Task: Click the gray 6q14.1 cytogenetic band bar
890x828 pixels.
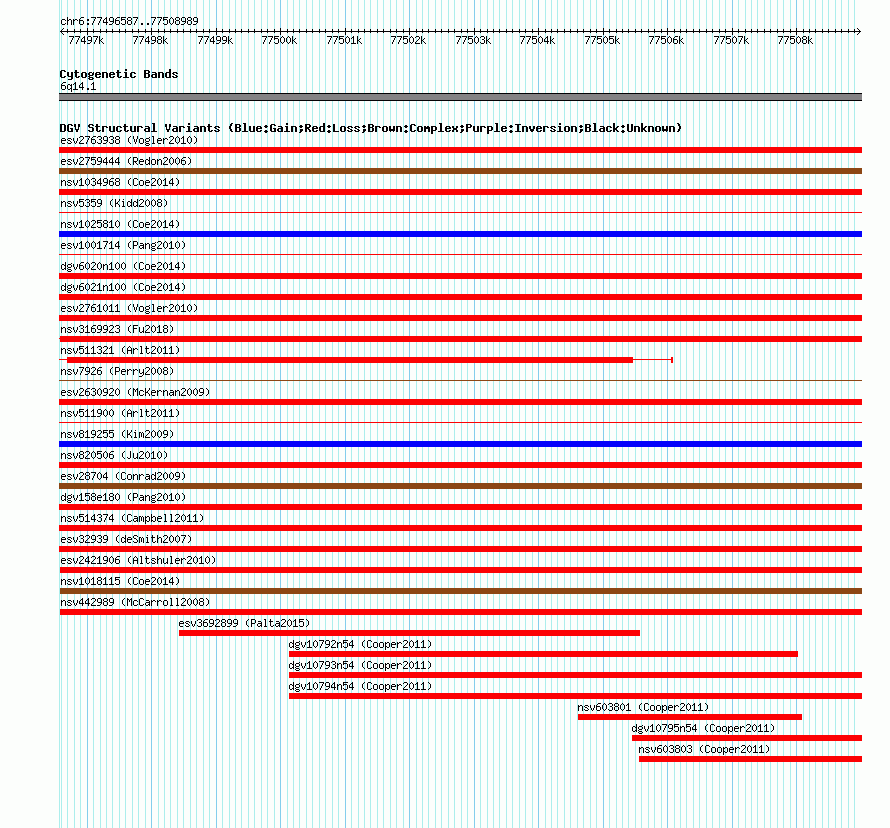Action: tap(460, 97)
